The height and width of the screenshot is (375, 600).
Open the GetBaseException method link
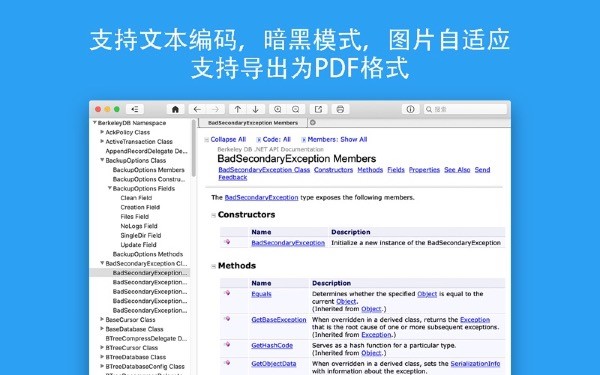(279, 320)
